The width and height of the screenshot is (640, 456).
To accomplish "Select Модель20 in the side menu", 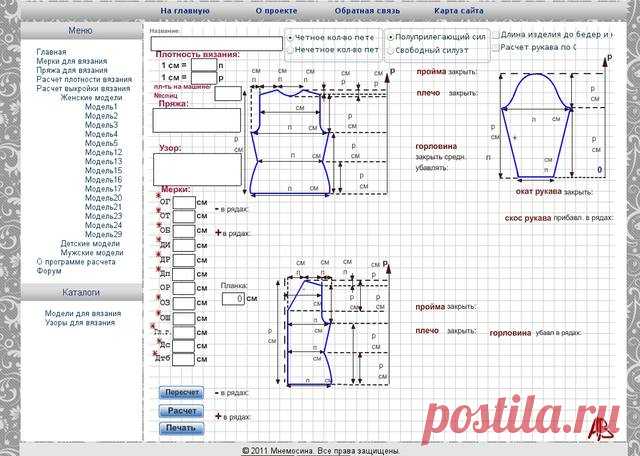I will tap(103, 198).
